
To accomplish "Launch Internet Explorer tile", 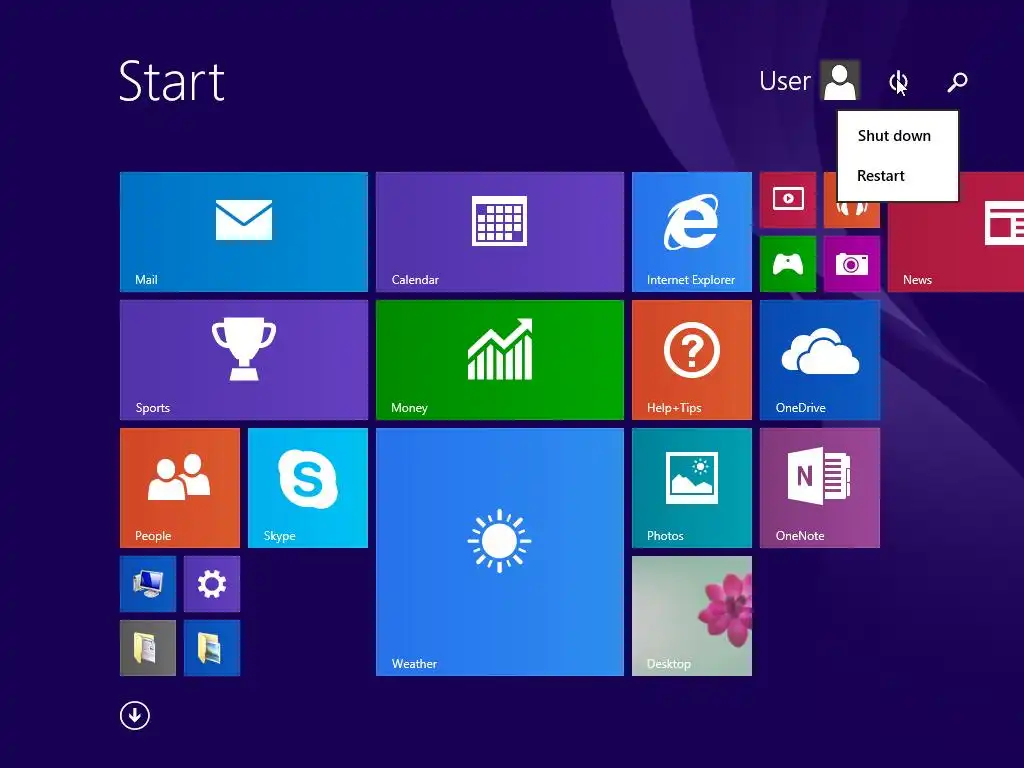I will (x=692, y=232).
